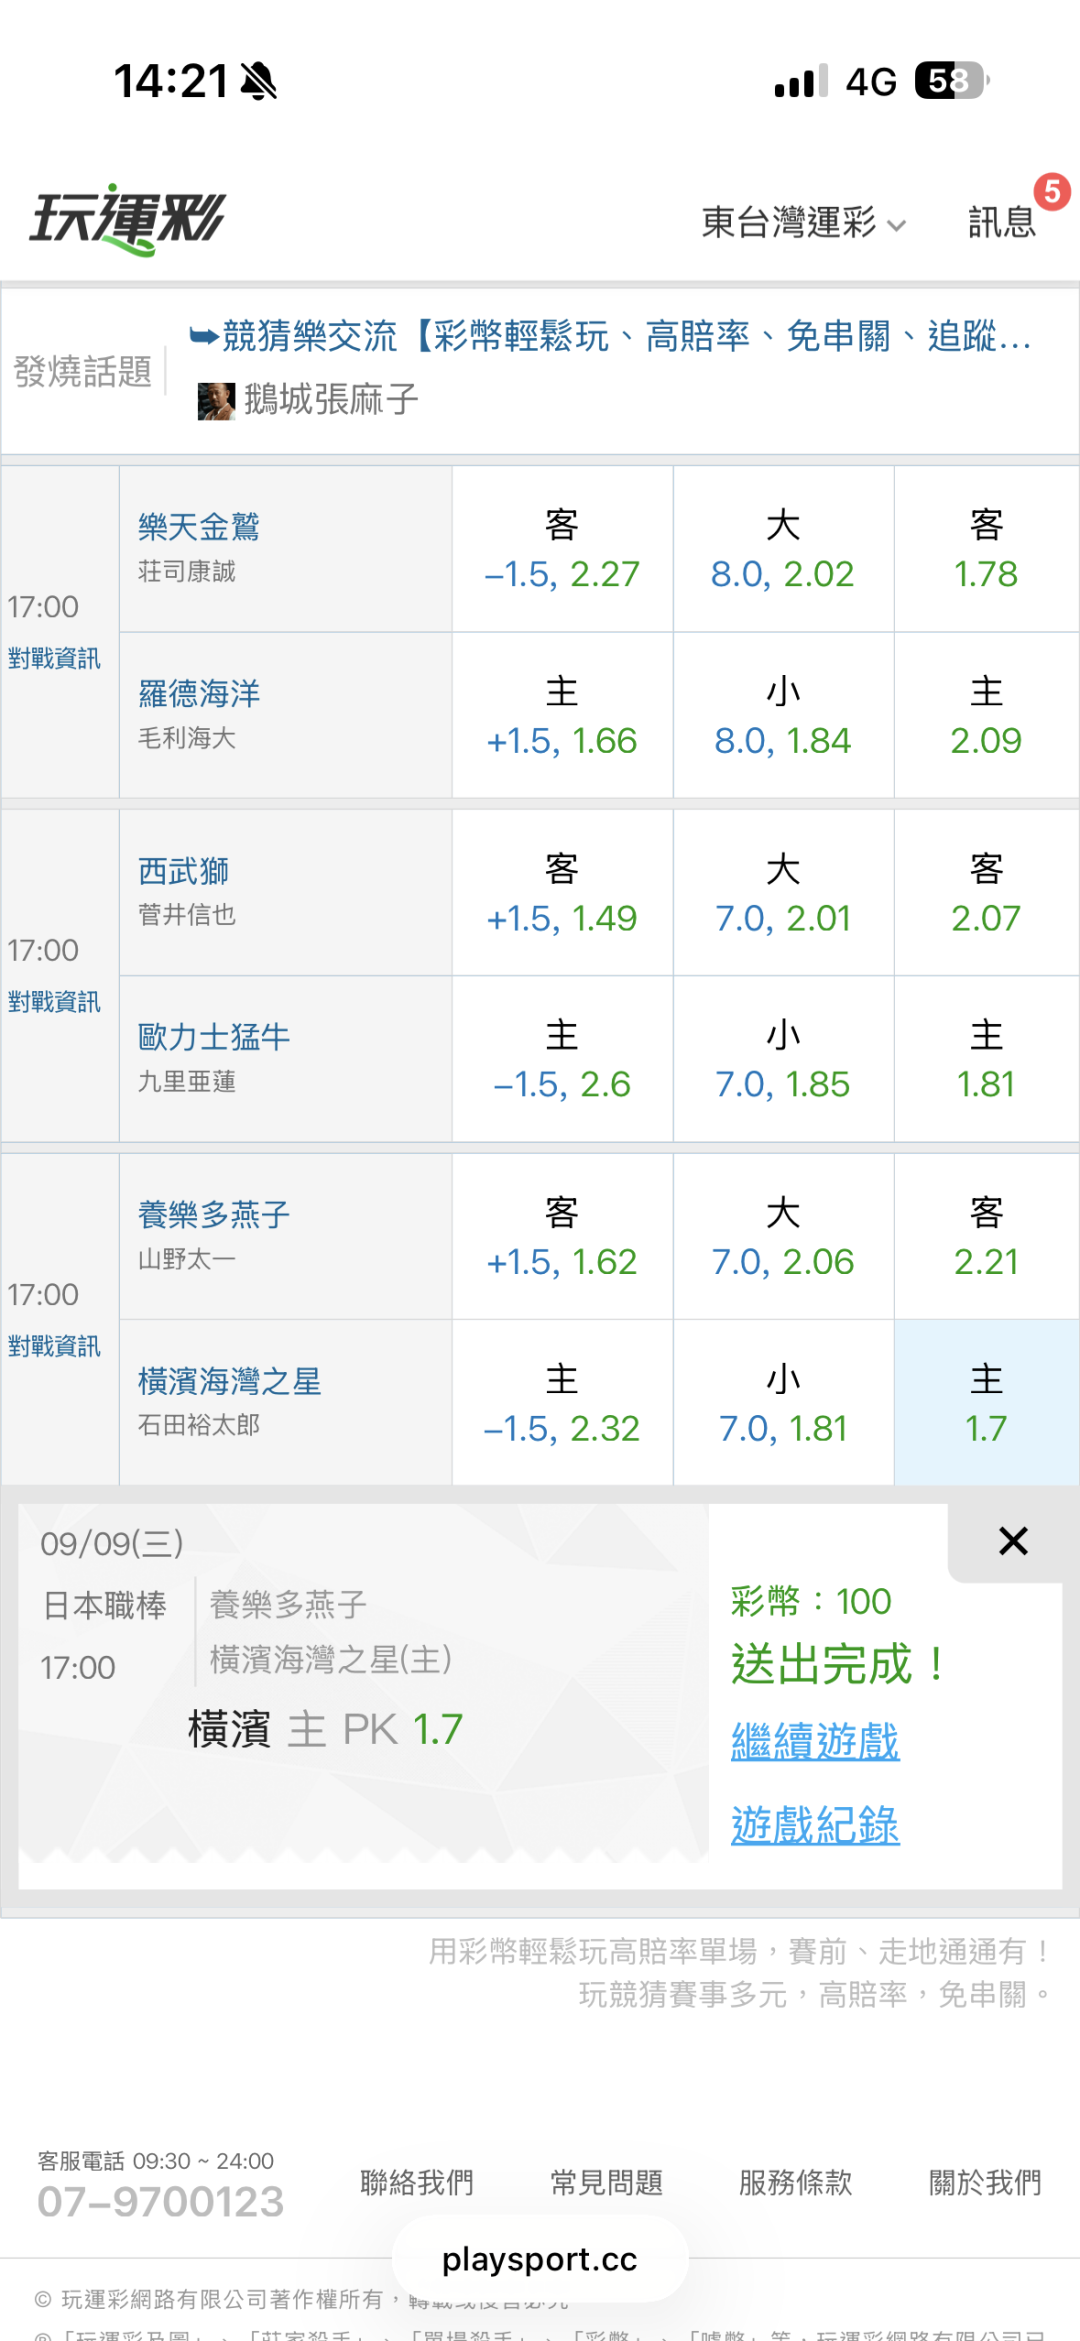Open the 西武獅 team page
This screenshot has width=1080, height=2341.
pyautogui.click(x=183, y=871)
